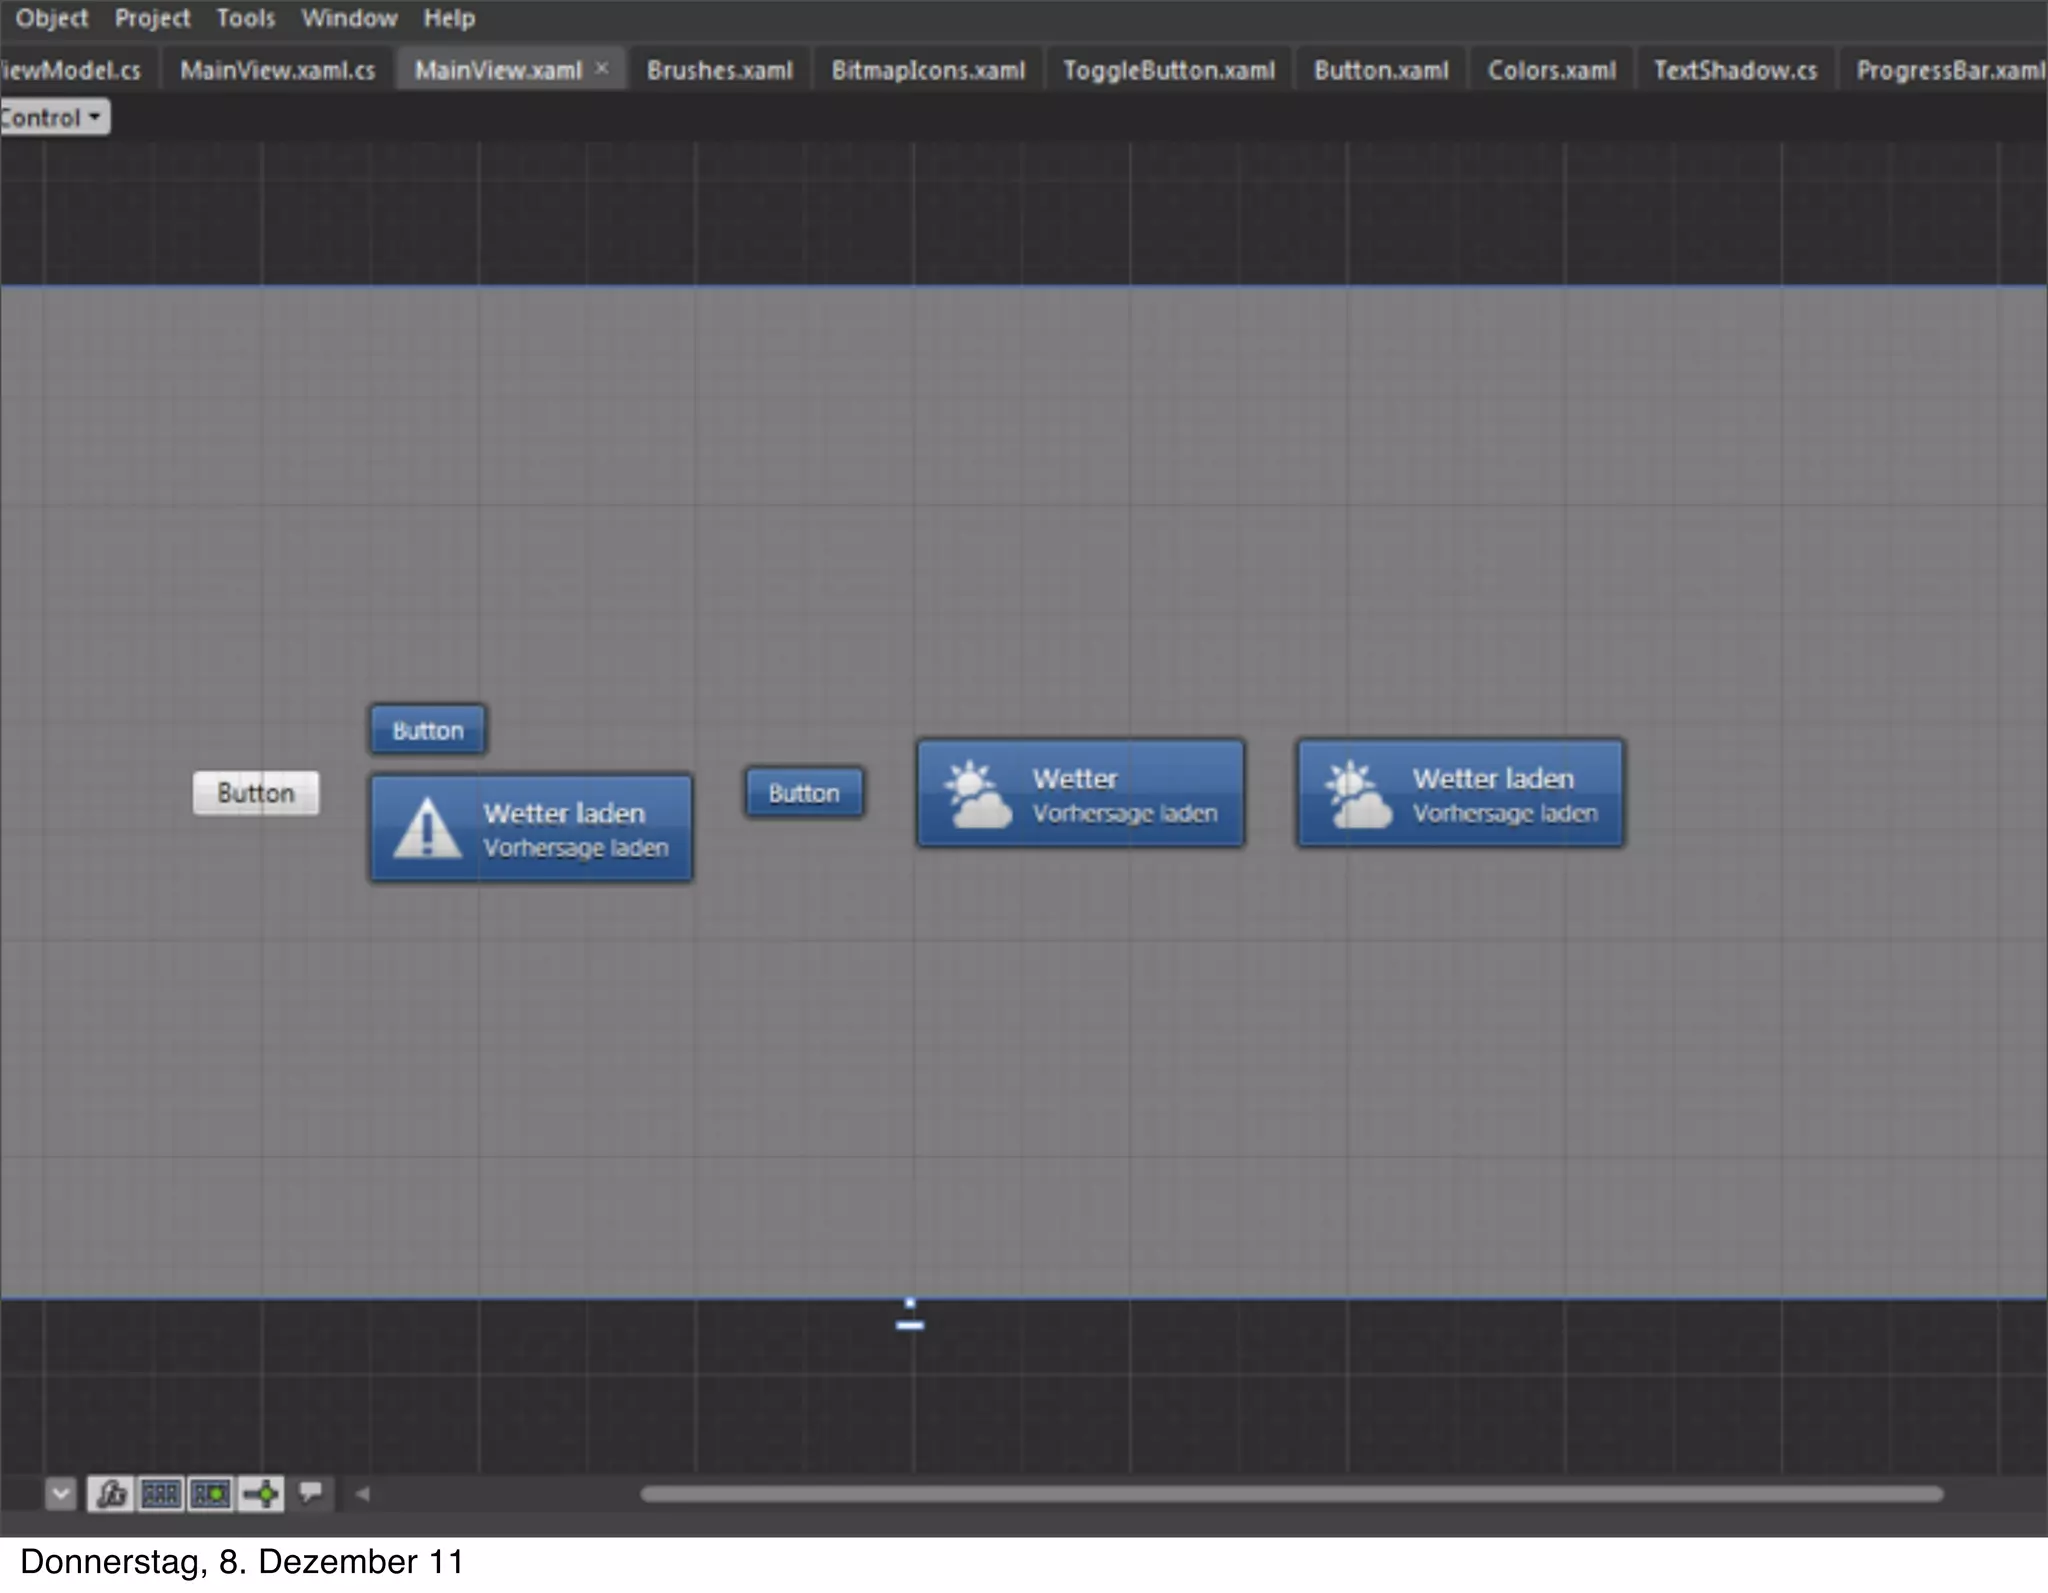Toggle the fx effects rendering button

(110, 1494)
